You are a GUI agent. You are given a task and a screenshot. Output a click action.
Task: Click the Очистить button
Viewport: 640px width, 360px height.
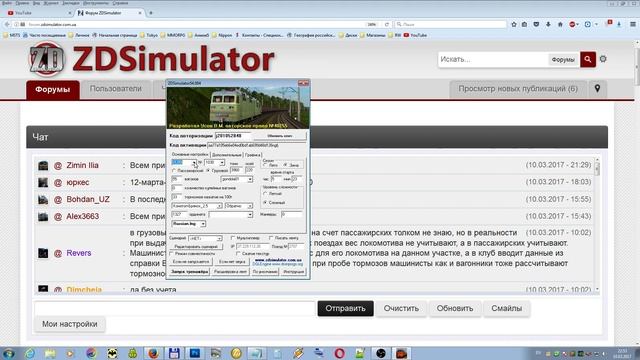pos(401,309)
